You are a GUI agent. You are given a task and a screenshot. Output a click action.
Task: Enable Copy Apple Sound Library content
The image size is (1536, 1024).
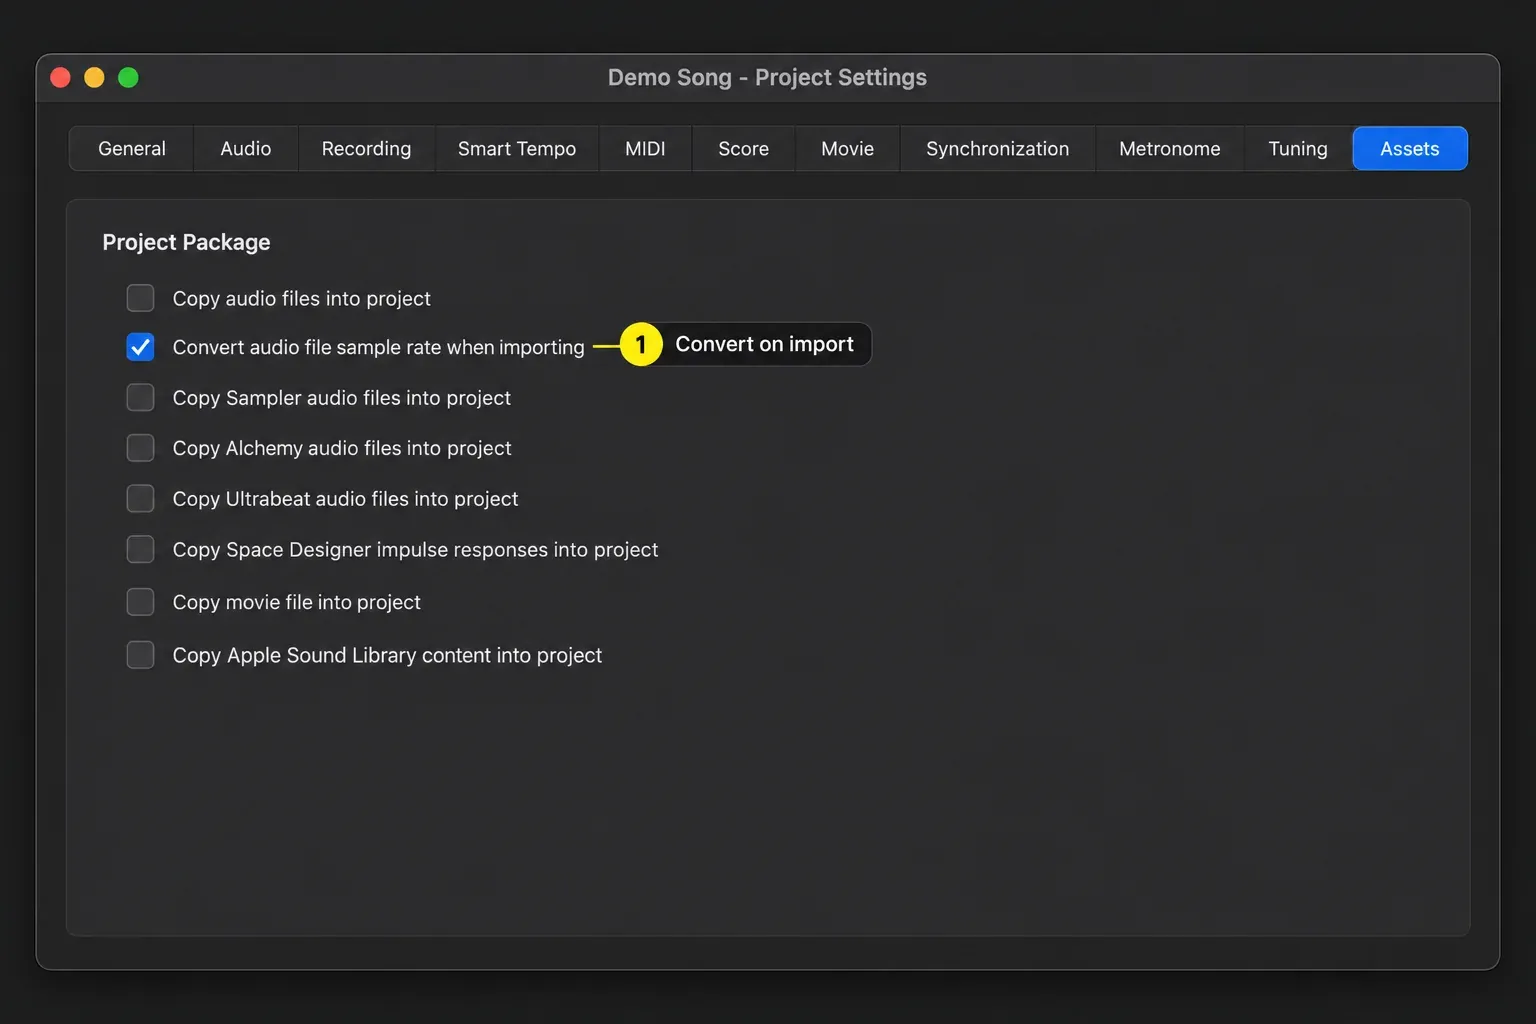click(140, 655)
